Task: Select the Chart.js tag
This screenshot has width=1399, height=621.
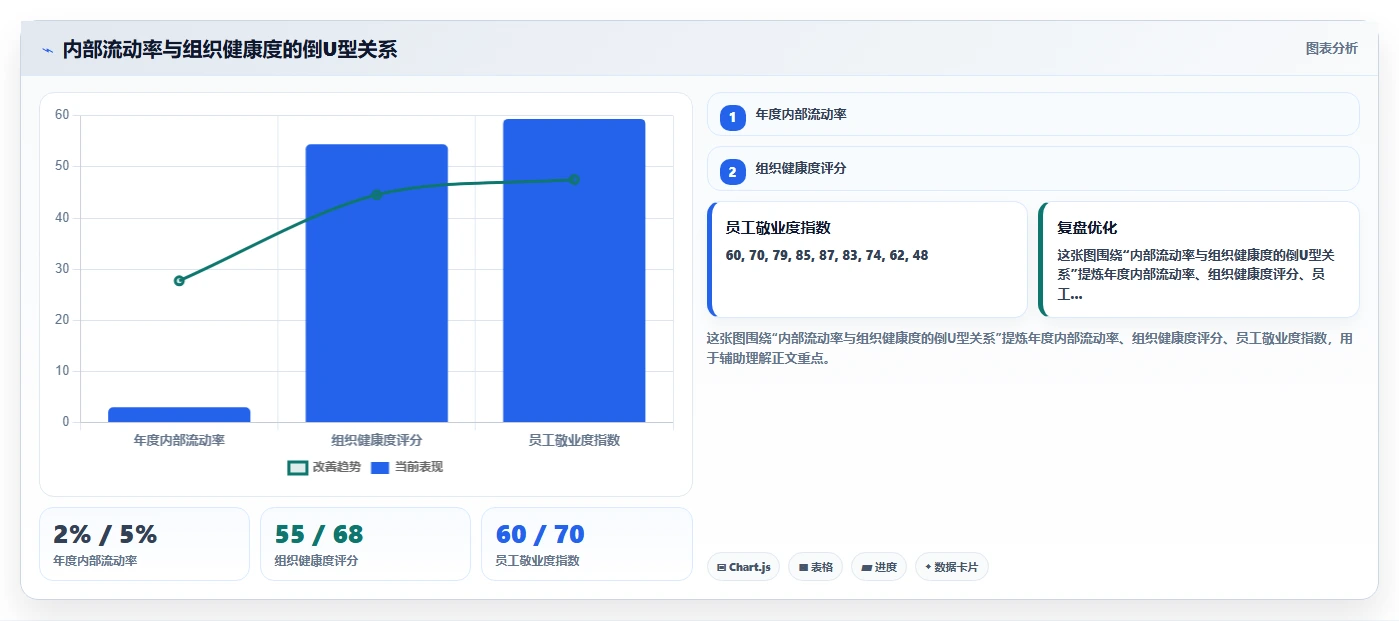Action: (x=743, y=567)
